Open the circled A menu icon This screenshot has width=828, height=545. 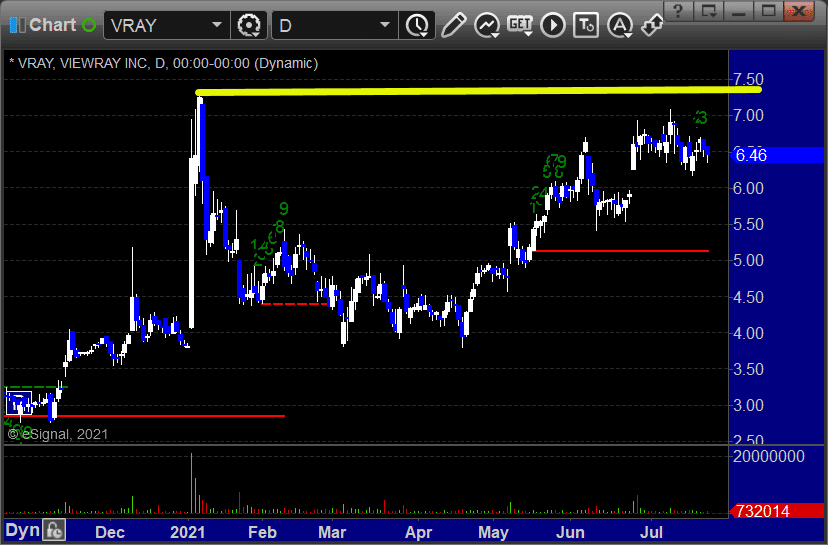pos(619,25)
